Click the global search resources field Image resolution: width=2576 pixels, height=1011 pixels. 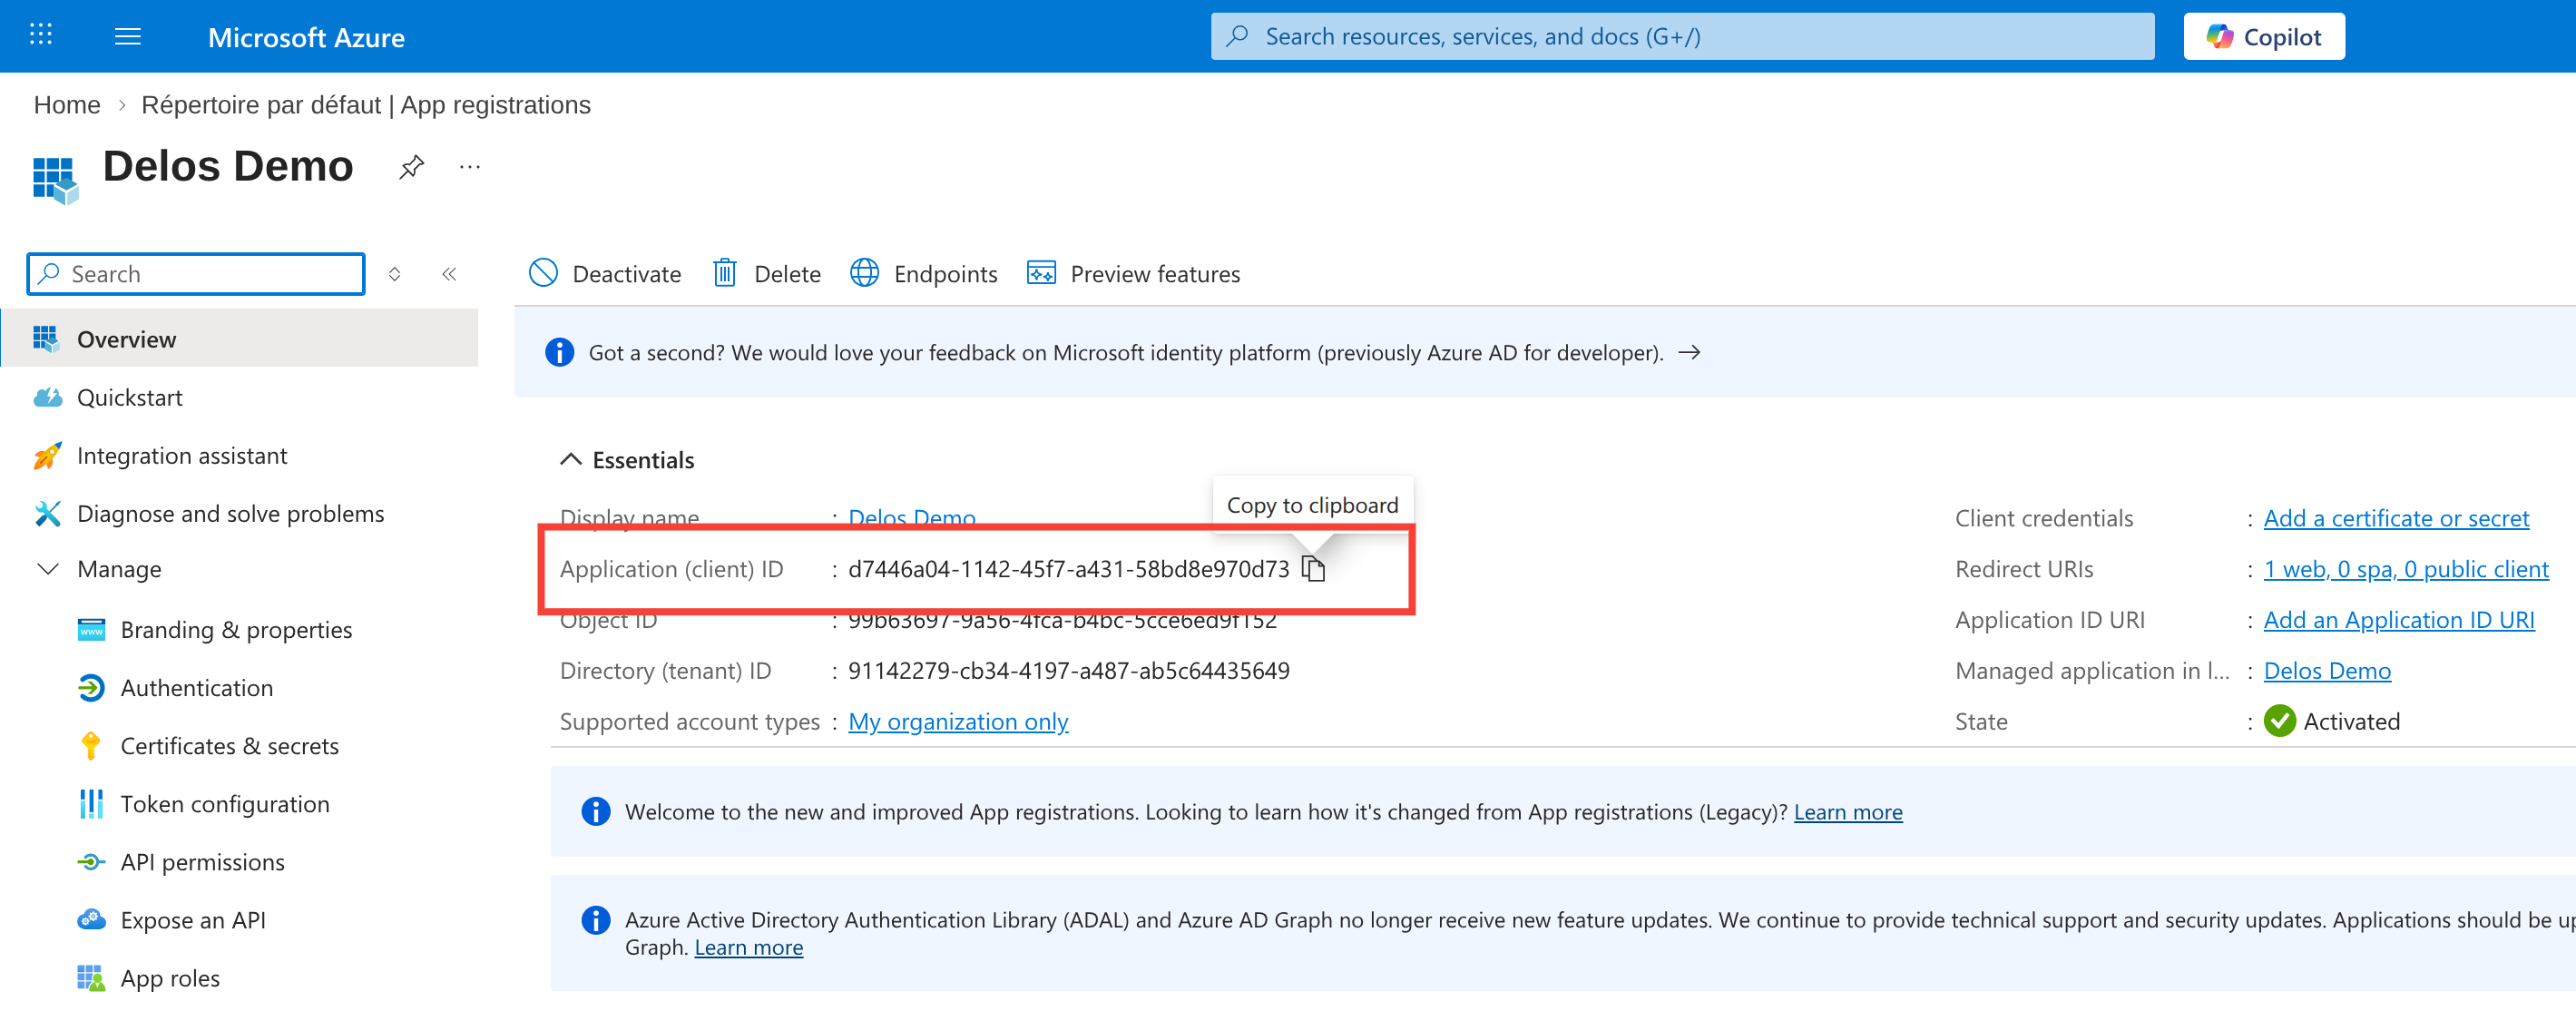point(1682,36)
